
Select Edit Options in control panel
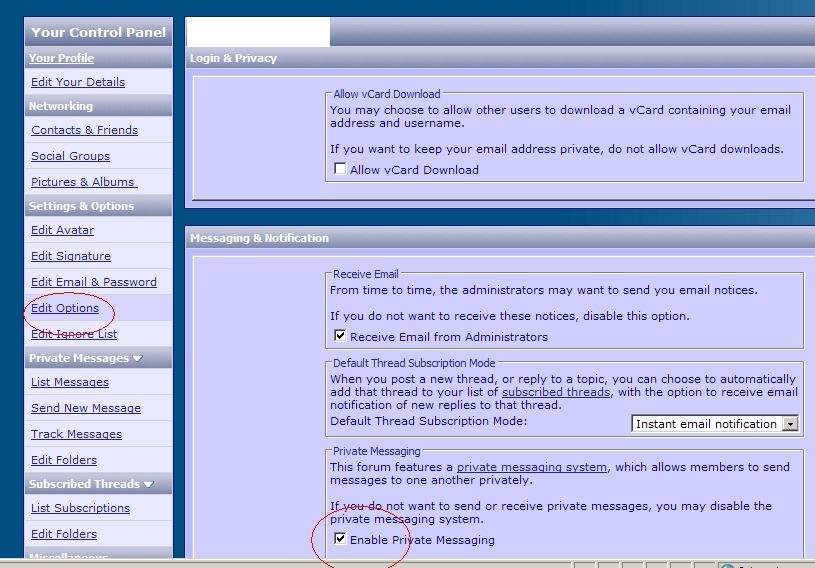pyautogui.click(x=65, y=308)
